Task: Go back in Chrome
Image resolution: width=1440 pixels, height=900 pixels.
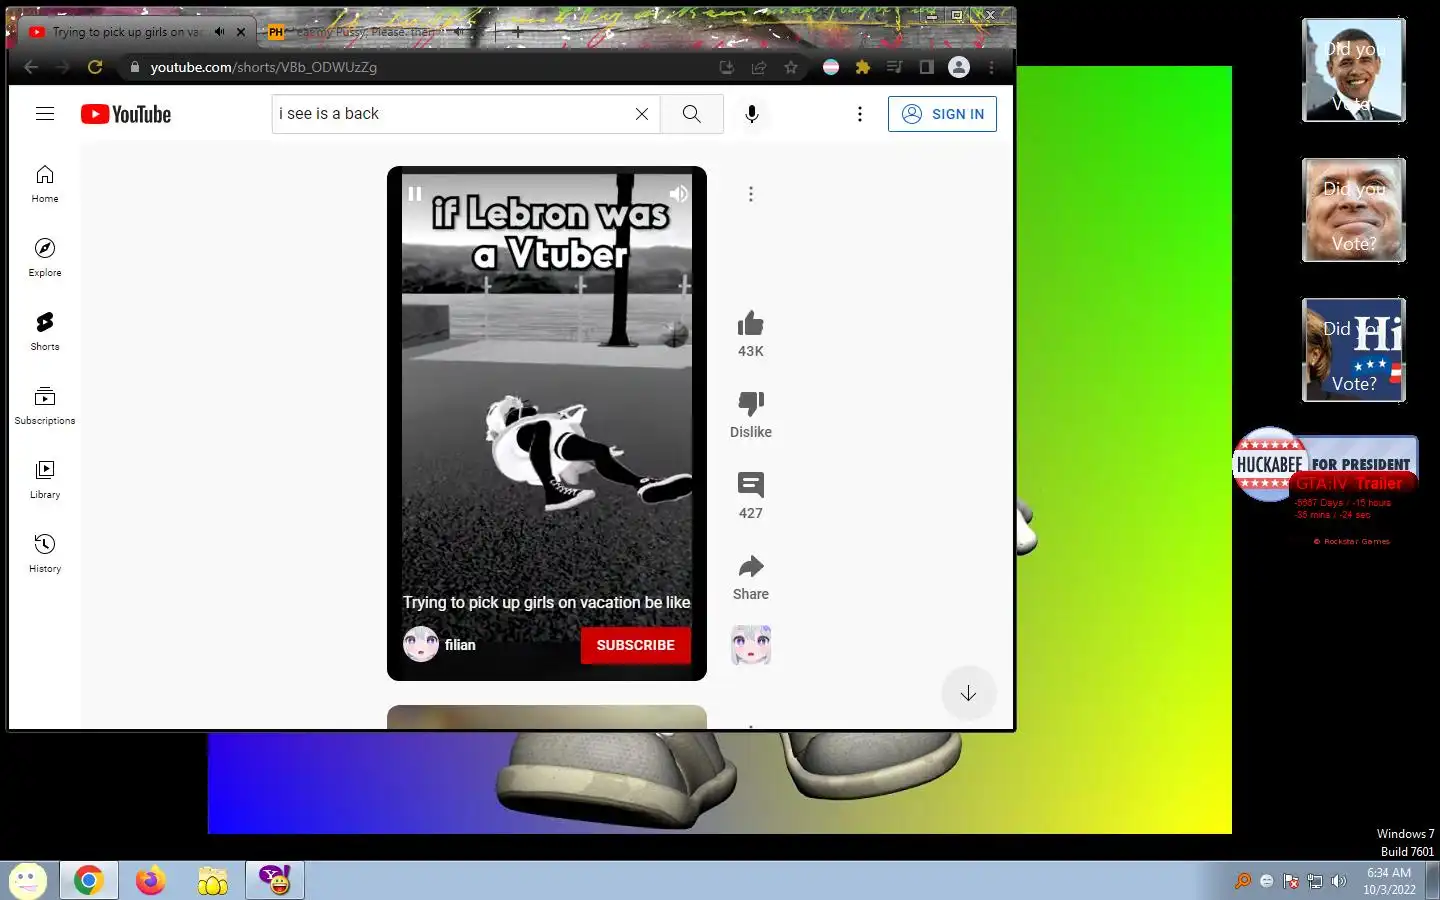Action: [x=31, y=67]
